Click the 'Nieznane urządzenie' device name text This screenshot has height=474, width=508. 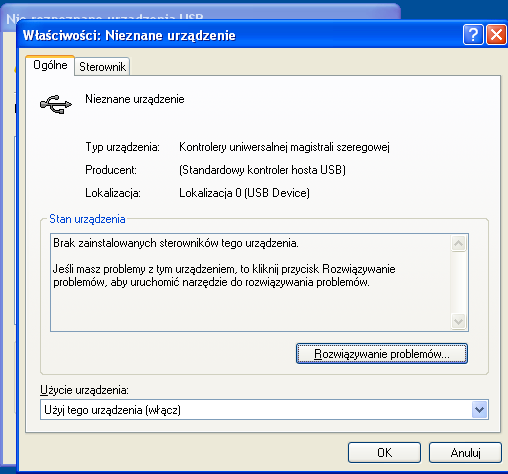(135, 99)
